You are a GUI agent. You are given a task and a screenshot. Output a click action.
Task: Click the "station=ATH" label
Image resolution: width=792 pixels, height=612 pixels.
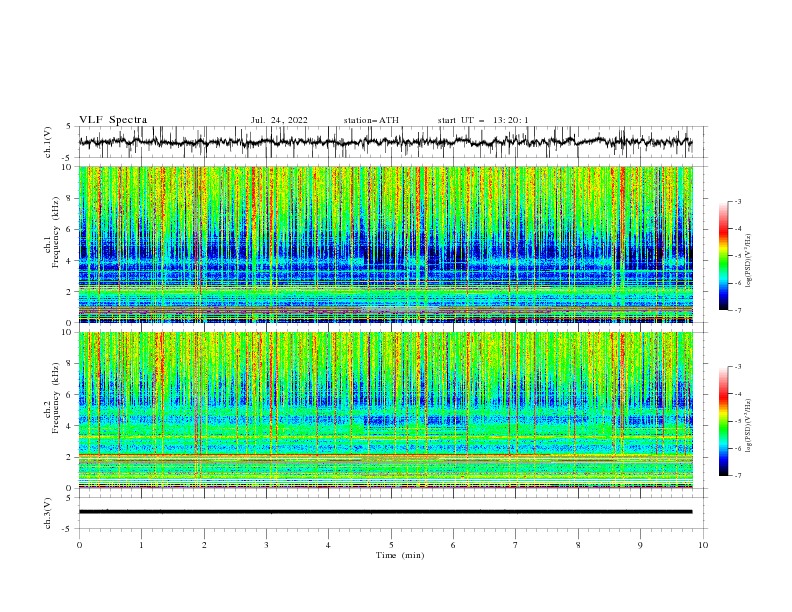pyautogui.click(x=371, y=120)
